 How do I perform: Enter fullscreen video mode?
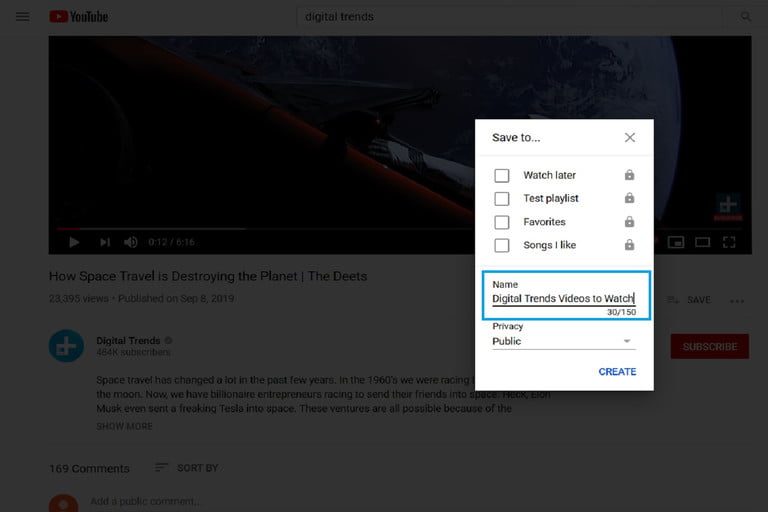[729, 242]
